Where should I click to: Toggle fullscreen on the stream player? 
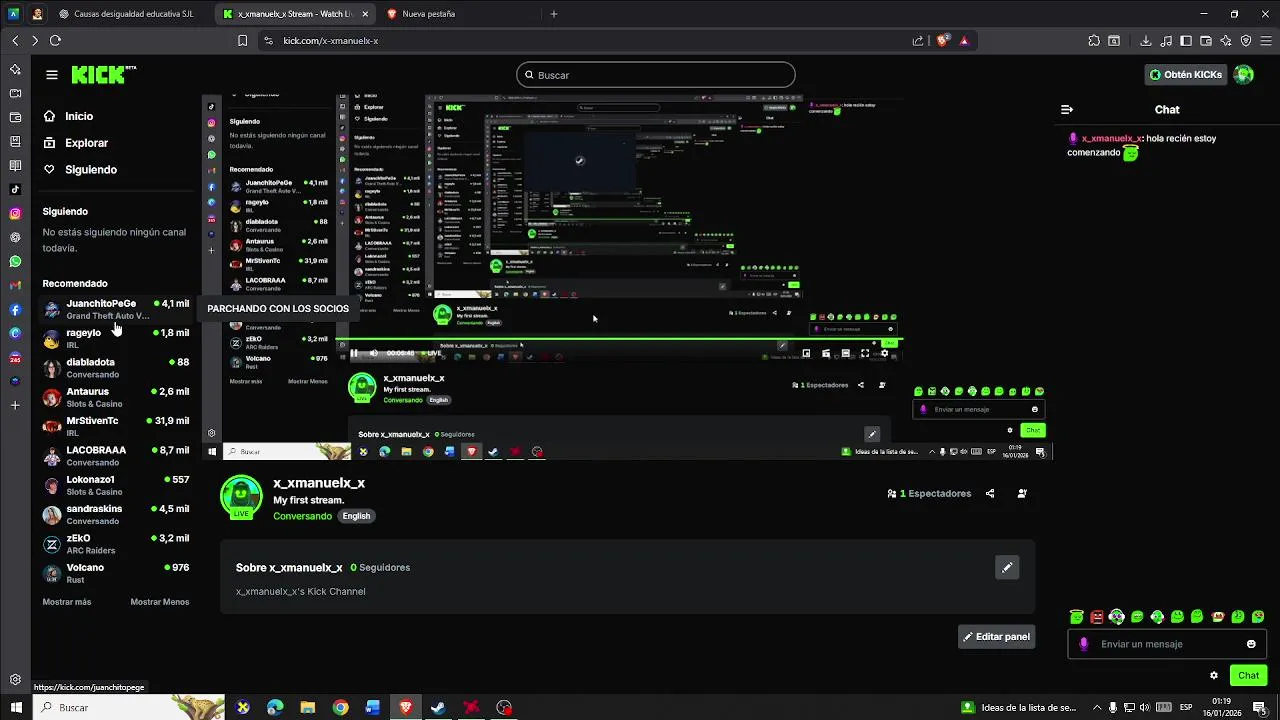866,353
